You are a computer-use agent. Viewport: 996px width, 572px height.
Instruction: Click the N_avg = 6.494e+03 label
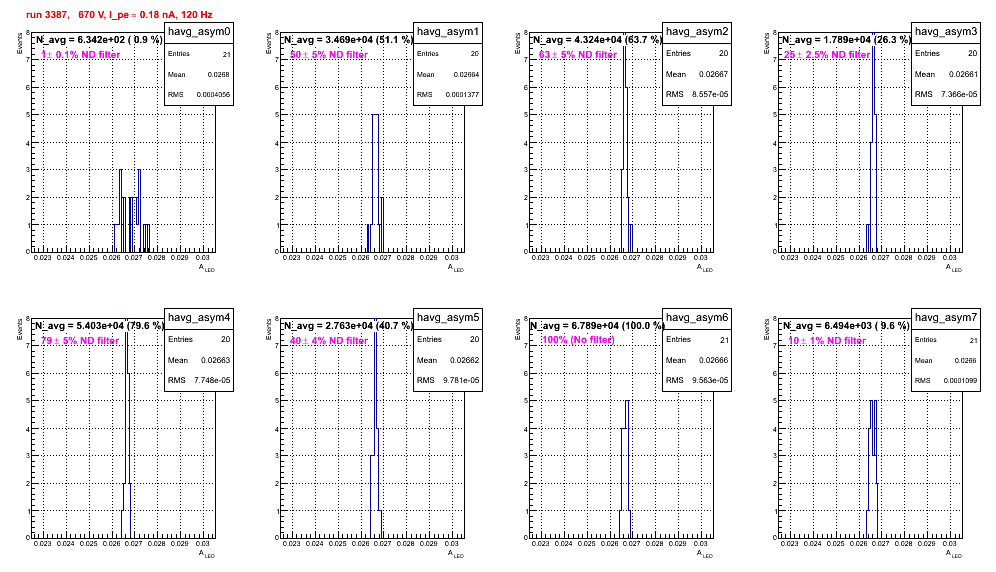[846, 325]
